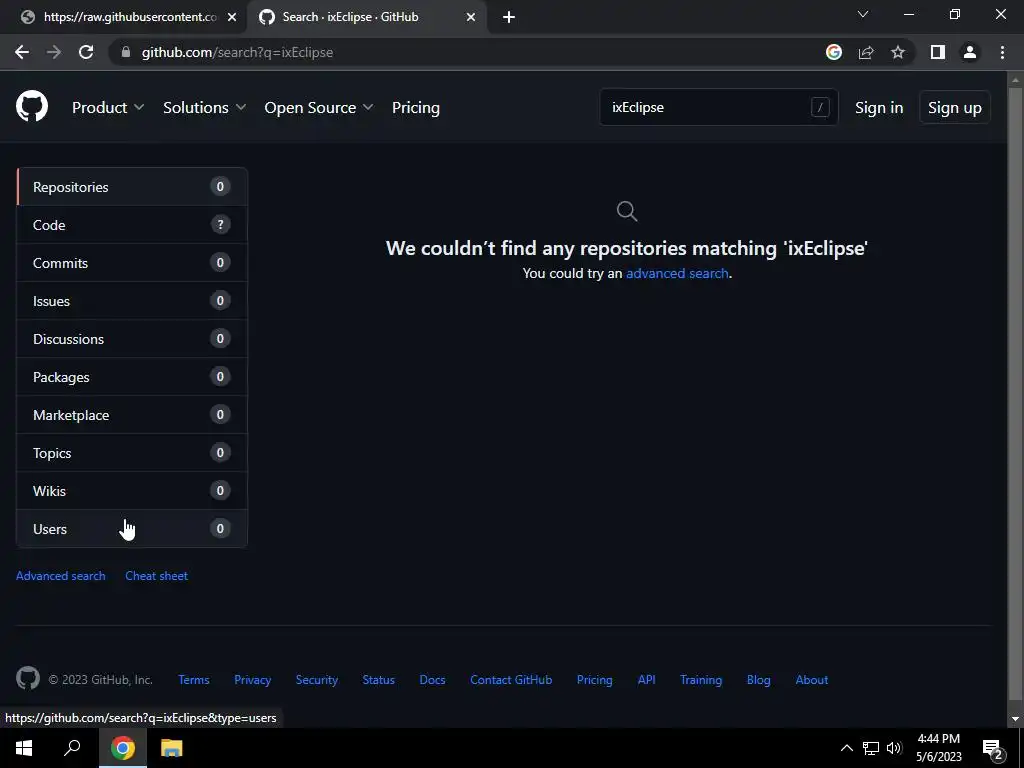
Task: Open Training footer link
Action: pyautogui.click(x=701, y=679)
